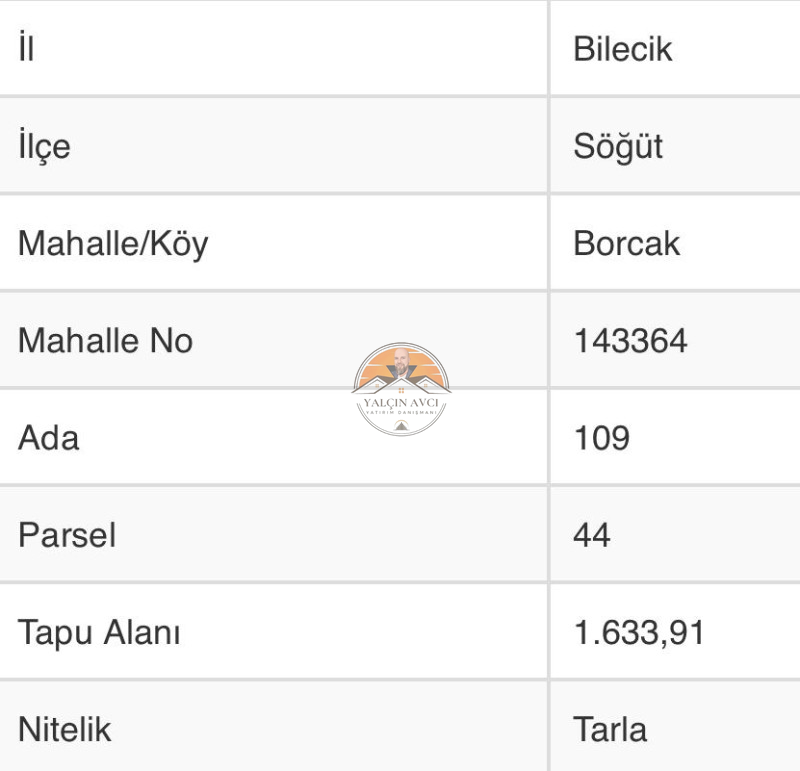
Task: Select the Ada label cell
Action: [x=273, y=437]
